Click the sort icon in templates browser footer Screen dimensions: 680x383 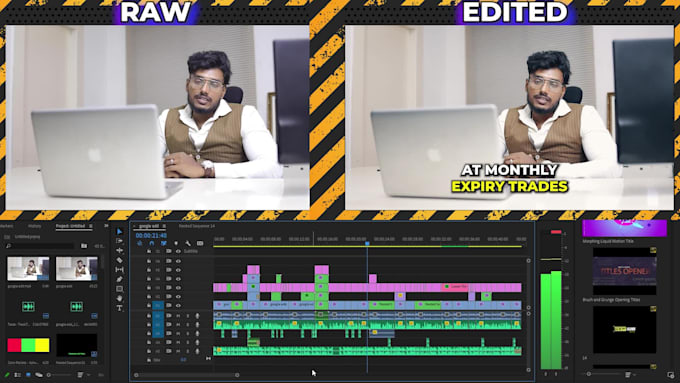pyautogui.click(x=628, y=374)
